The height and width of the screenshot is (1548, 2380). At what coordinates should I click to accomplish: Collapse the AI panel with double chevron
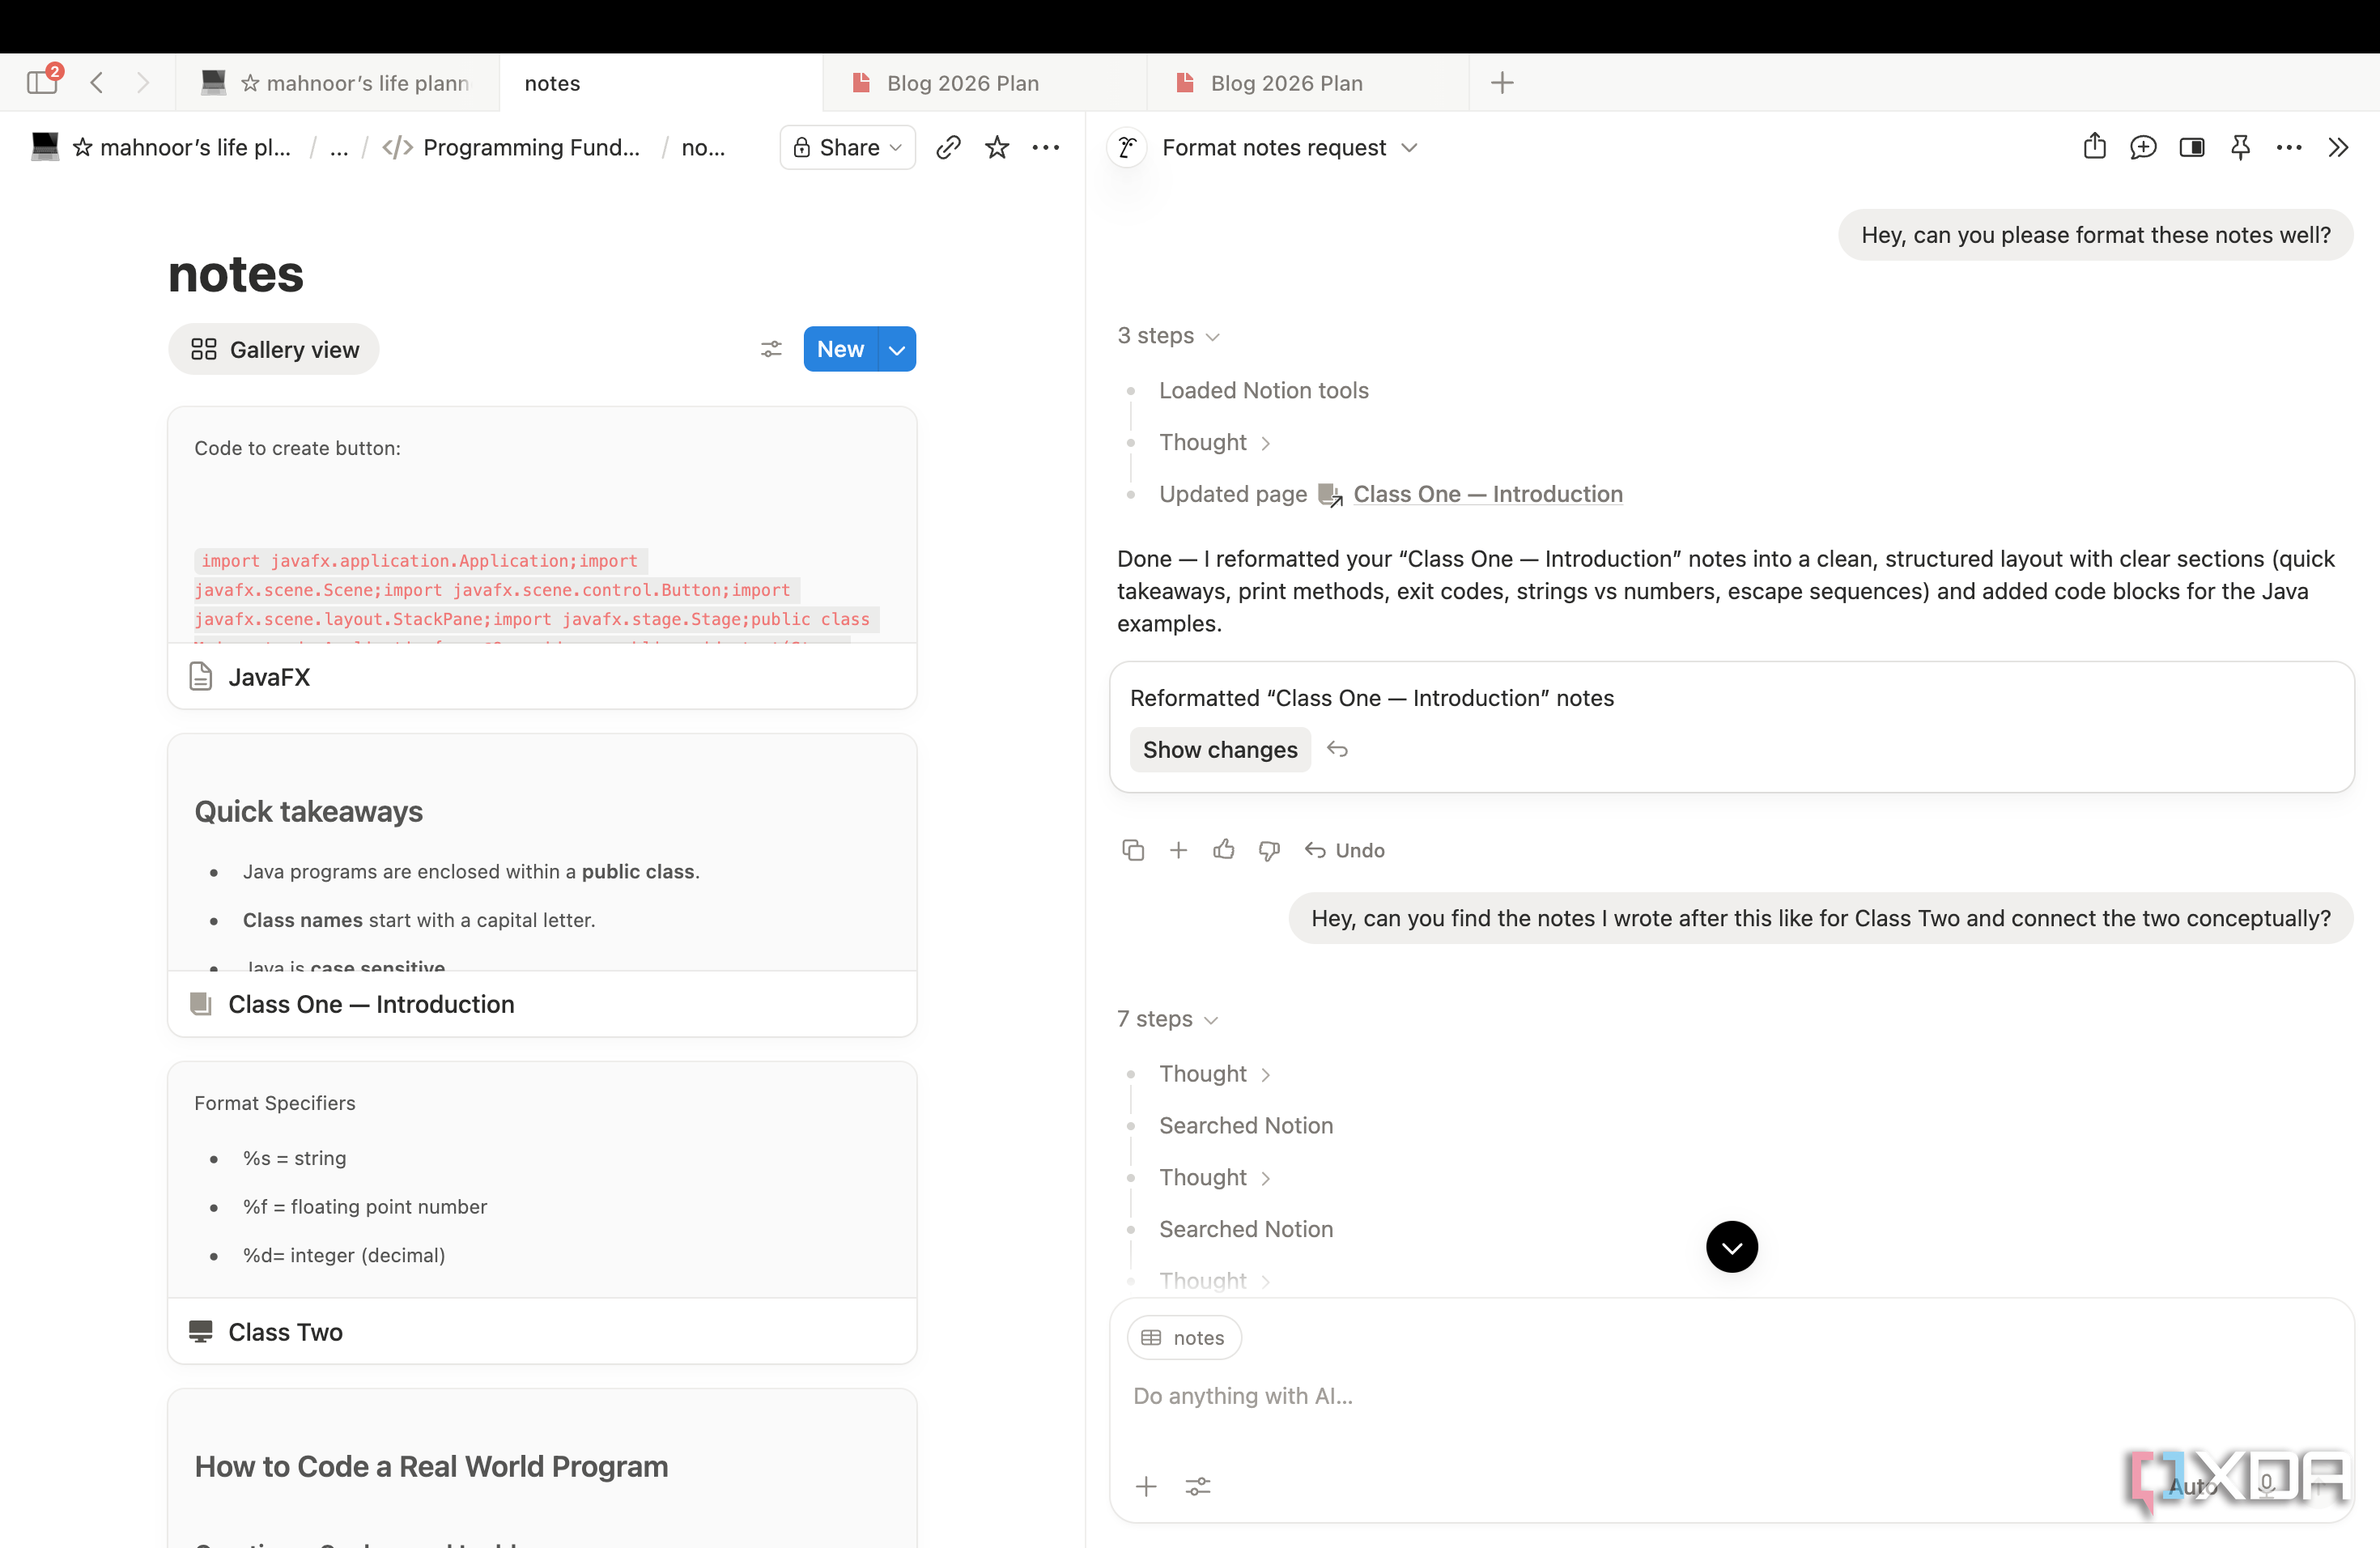click(x=2338, y=147)
